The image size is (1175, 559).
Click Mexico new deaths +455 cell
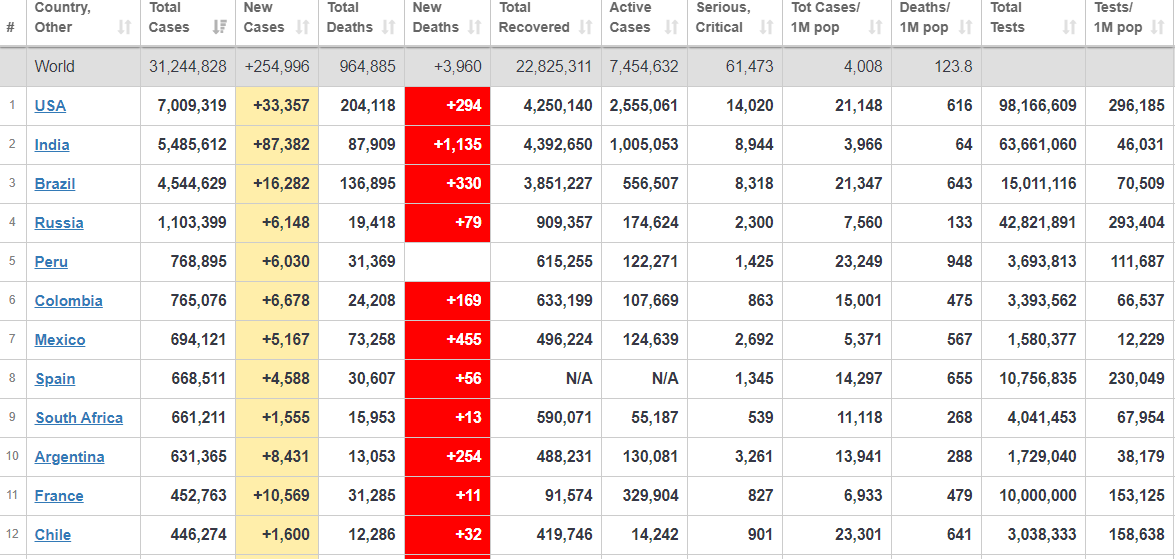point(447,339)
